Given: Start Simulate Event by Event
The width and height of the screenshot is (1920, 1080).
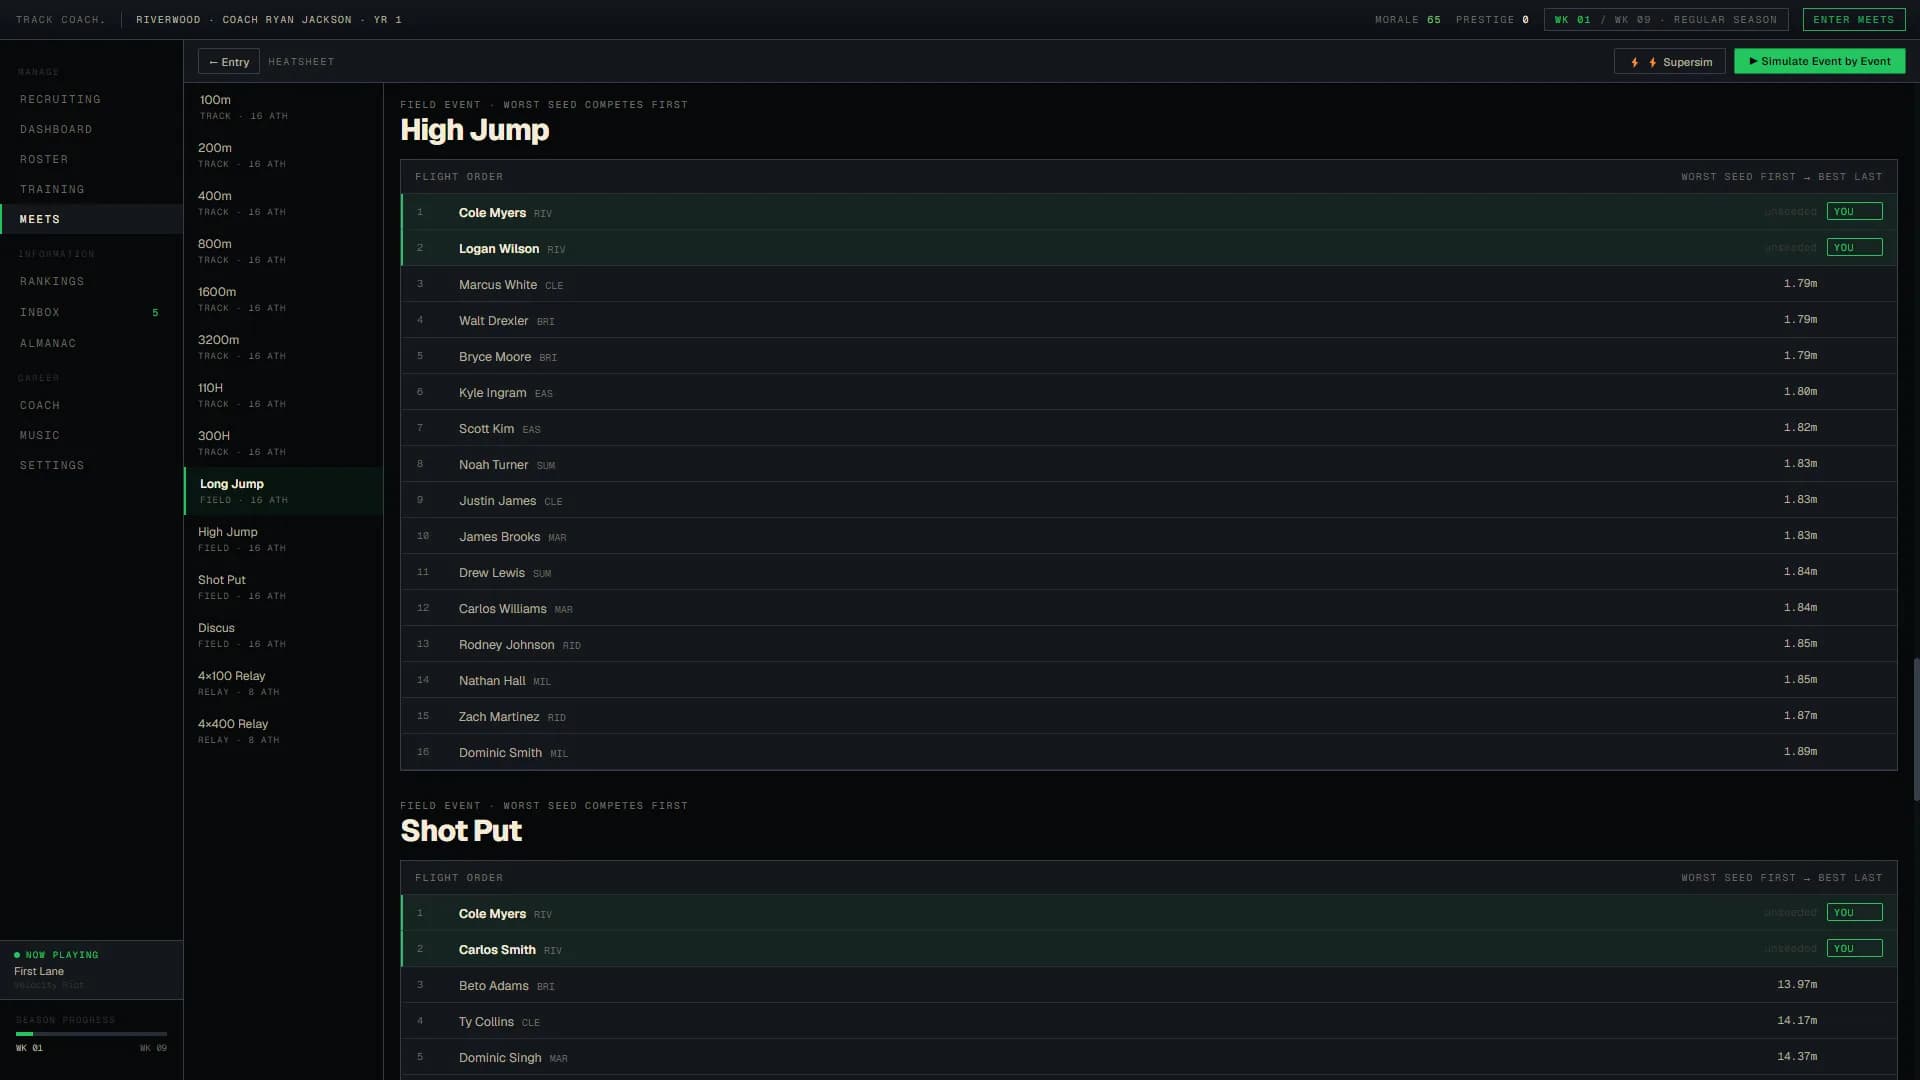Looking at the screenshot, I should point(1819,62).
